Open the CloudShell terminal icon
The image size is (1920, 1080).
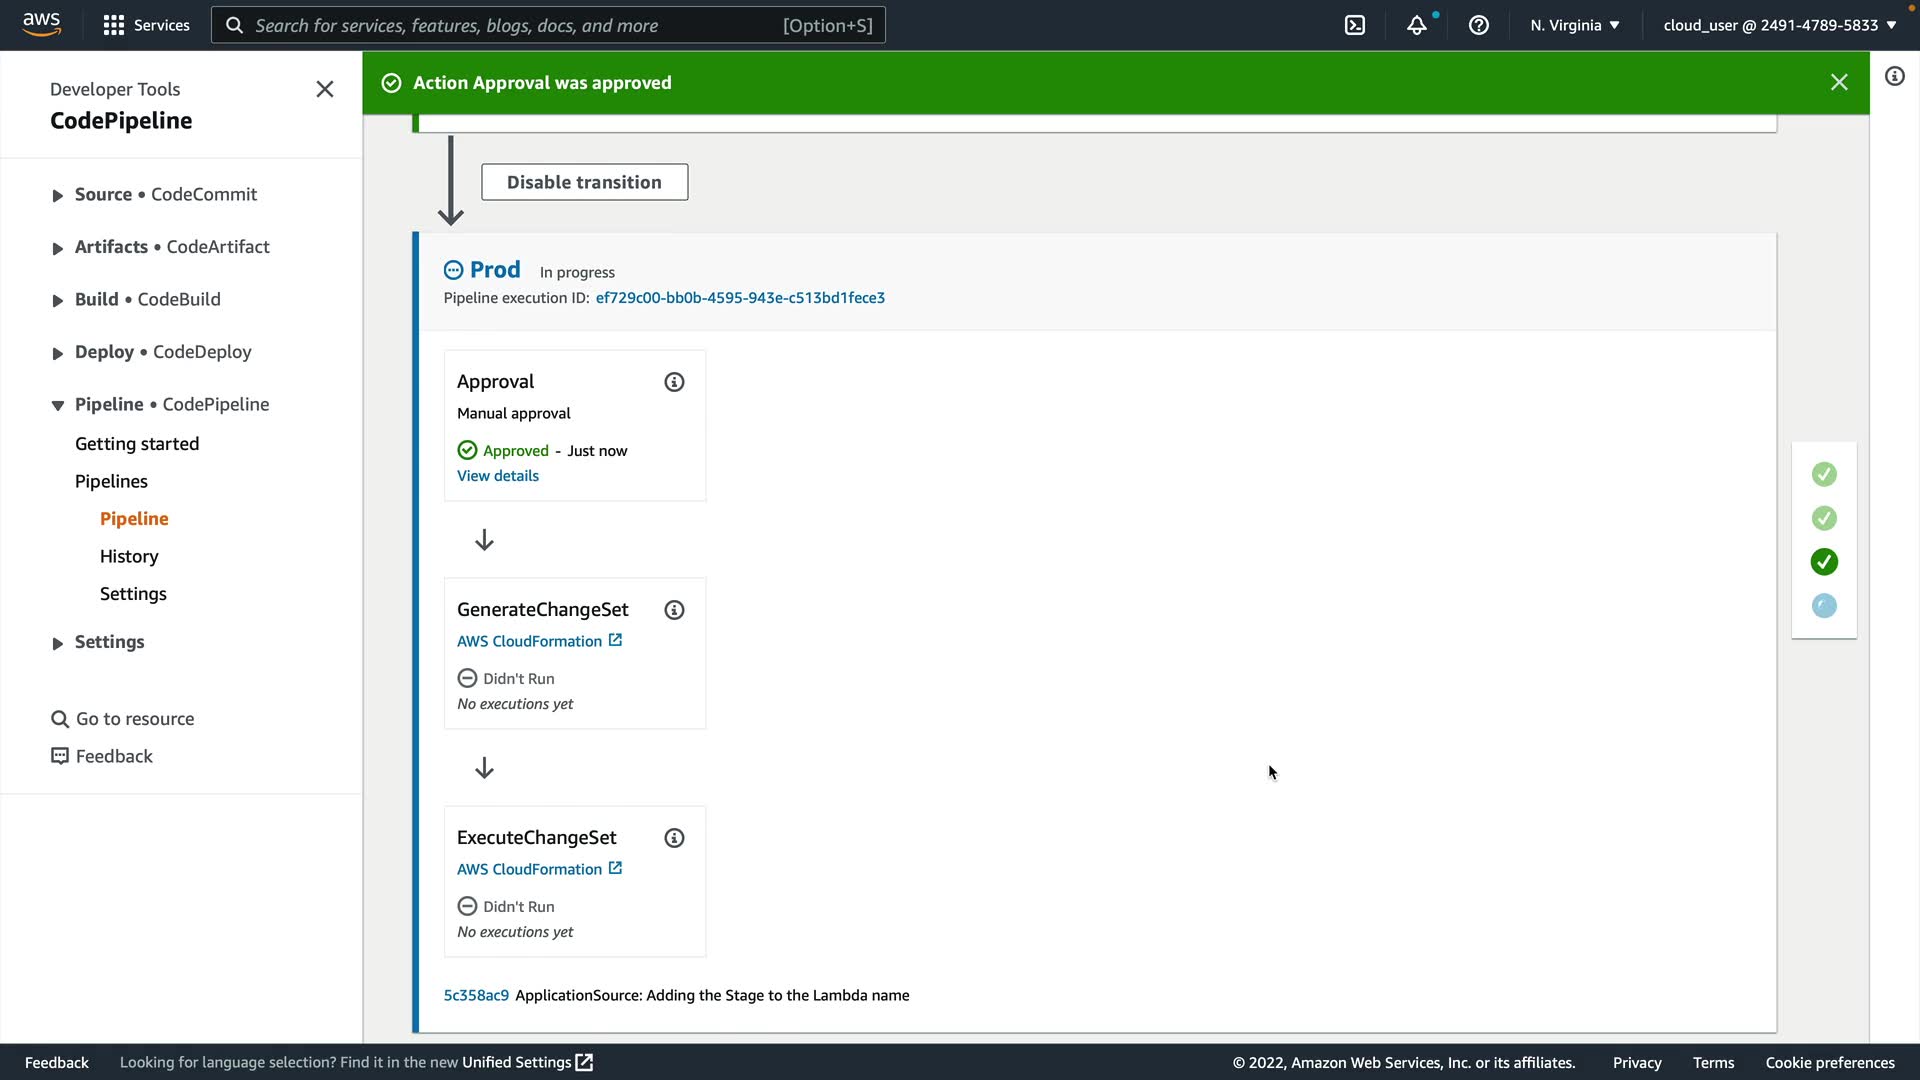[1355, 25]
